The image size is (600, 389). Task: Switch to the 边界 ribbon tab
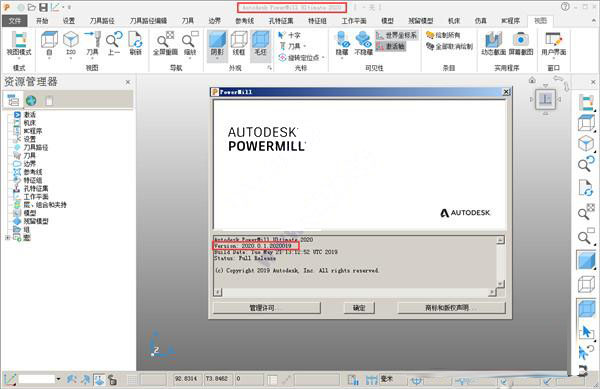coord(215,21)
